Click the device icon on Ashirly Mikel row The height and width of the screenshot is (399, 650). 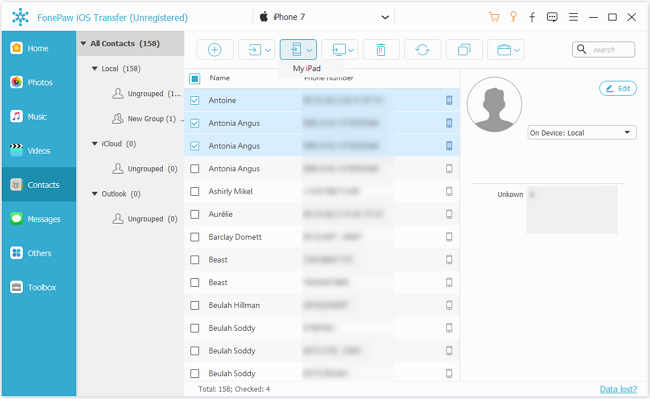pyautogui.click(x=449, y=191)
